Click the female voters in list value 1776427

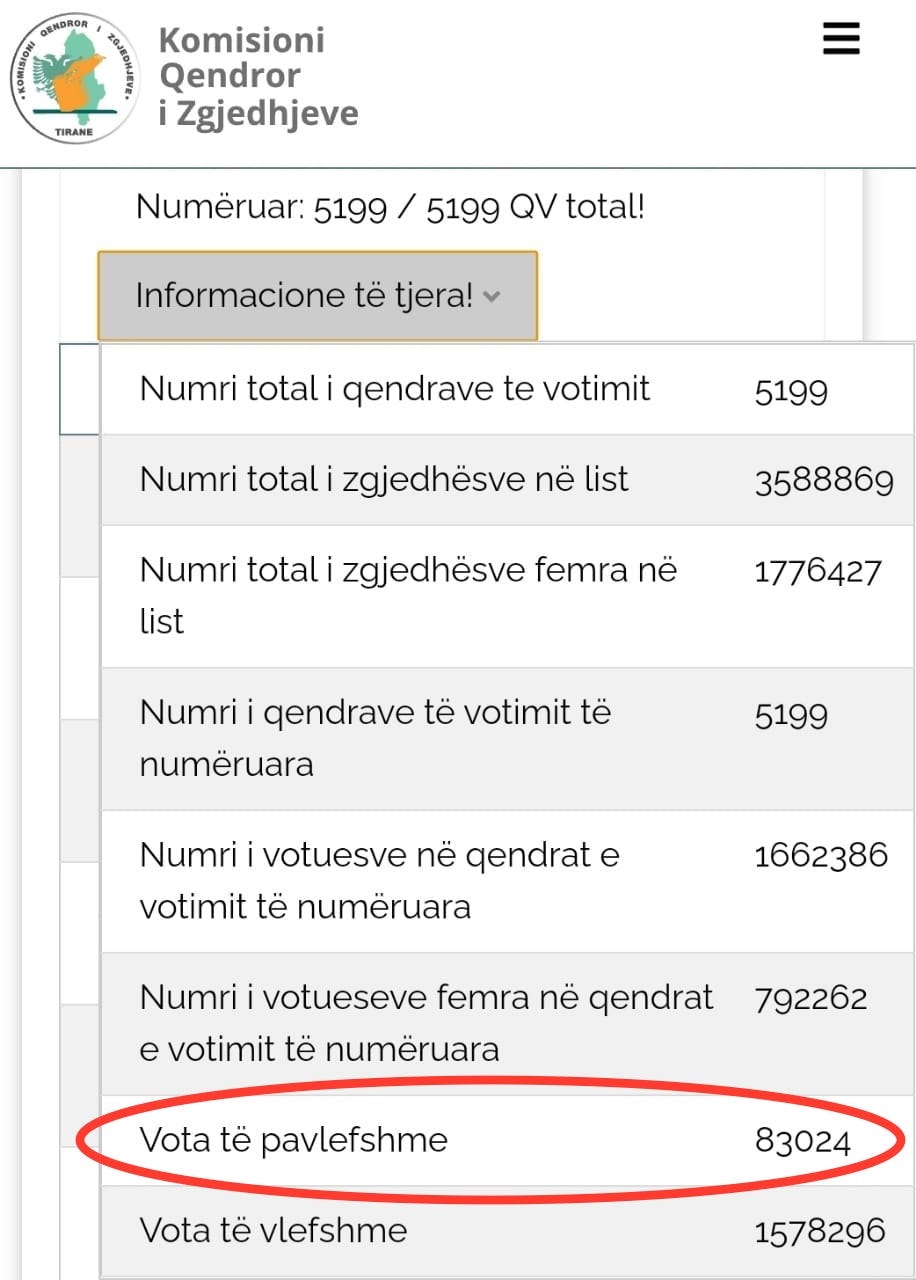pyautogui.click(x=818, y=571)
